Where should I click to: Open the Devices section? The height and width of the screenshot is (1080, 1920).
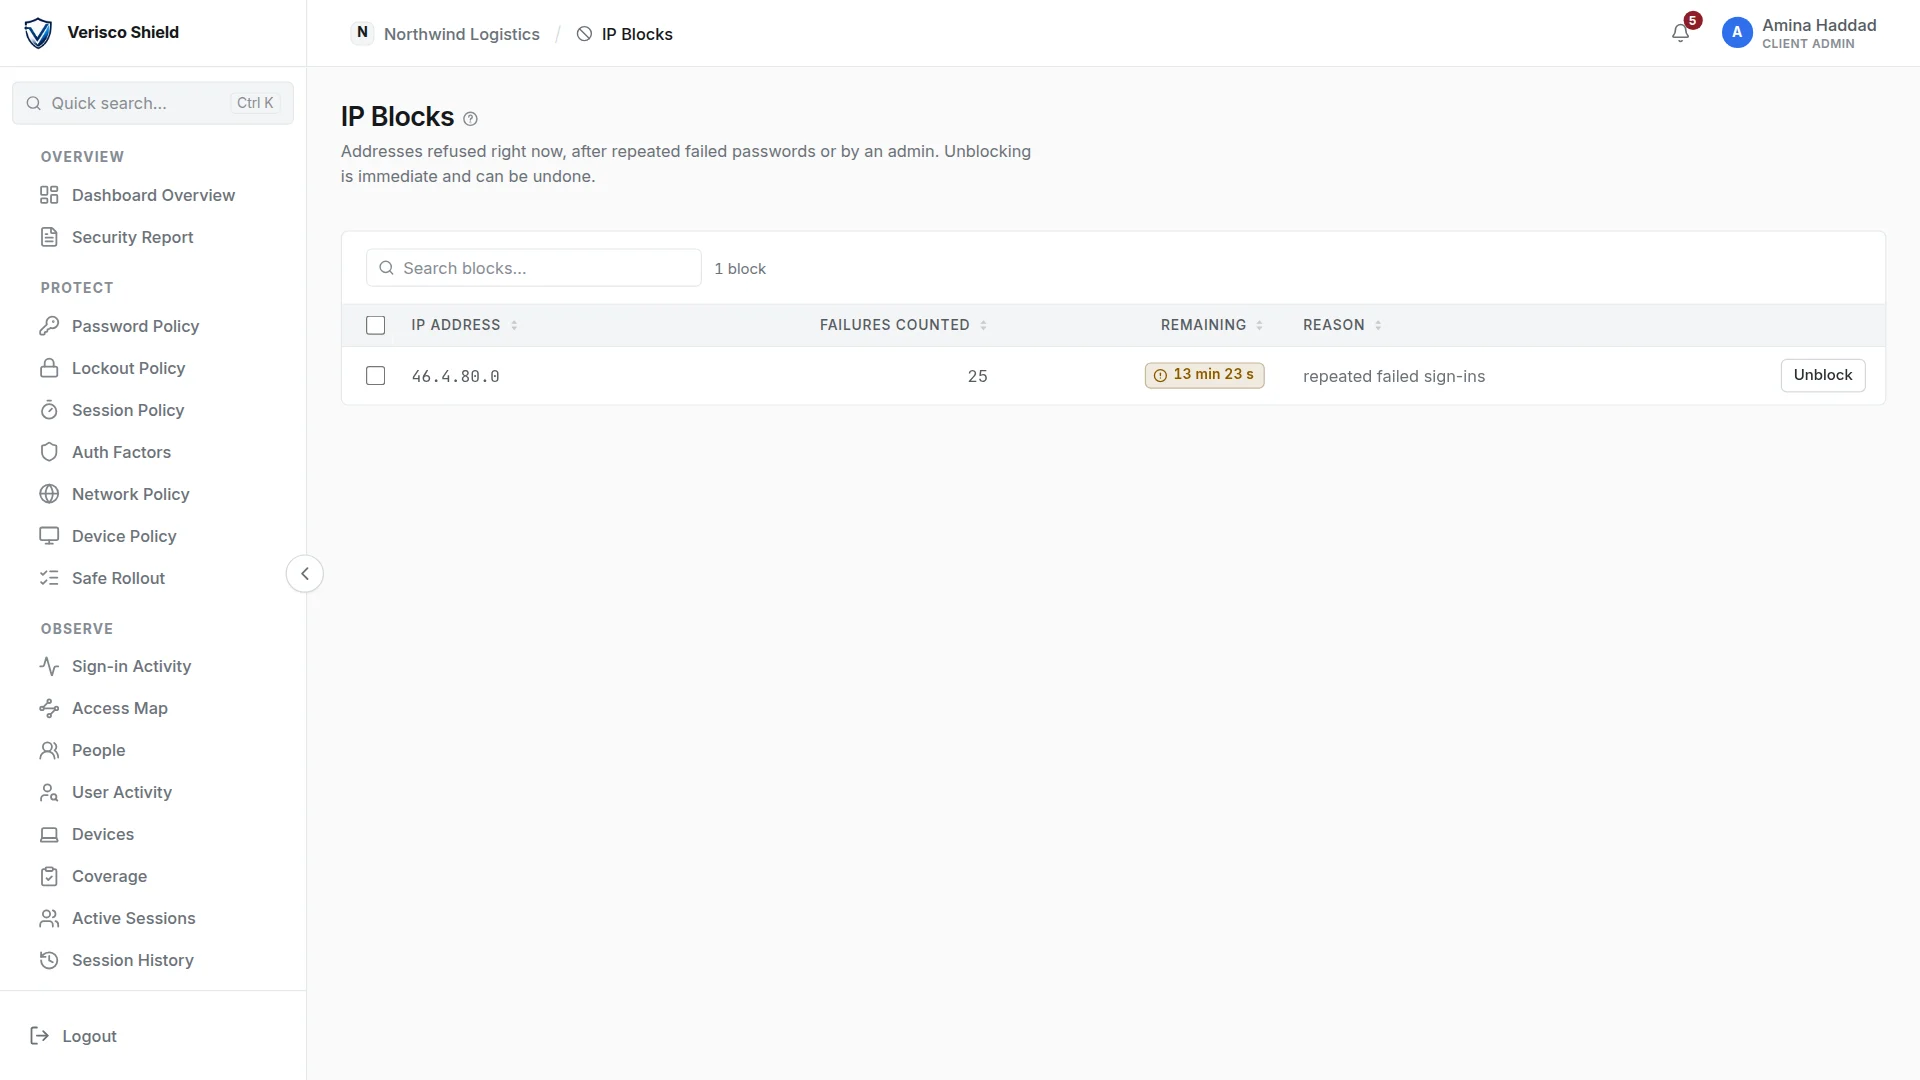pyautogui.click(x=103, y=834)
